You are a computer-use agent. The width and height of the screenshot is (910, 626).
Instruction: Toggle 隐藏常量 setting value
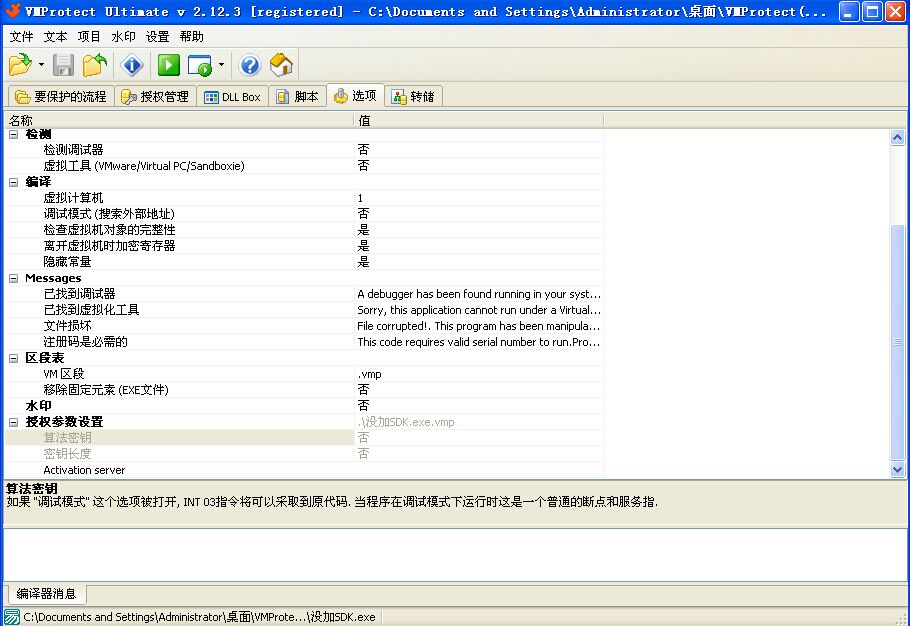[x=364, y=261]
